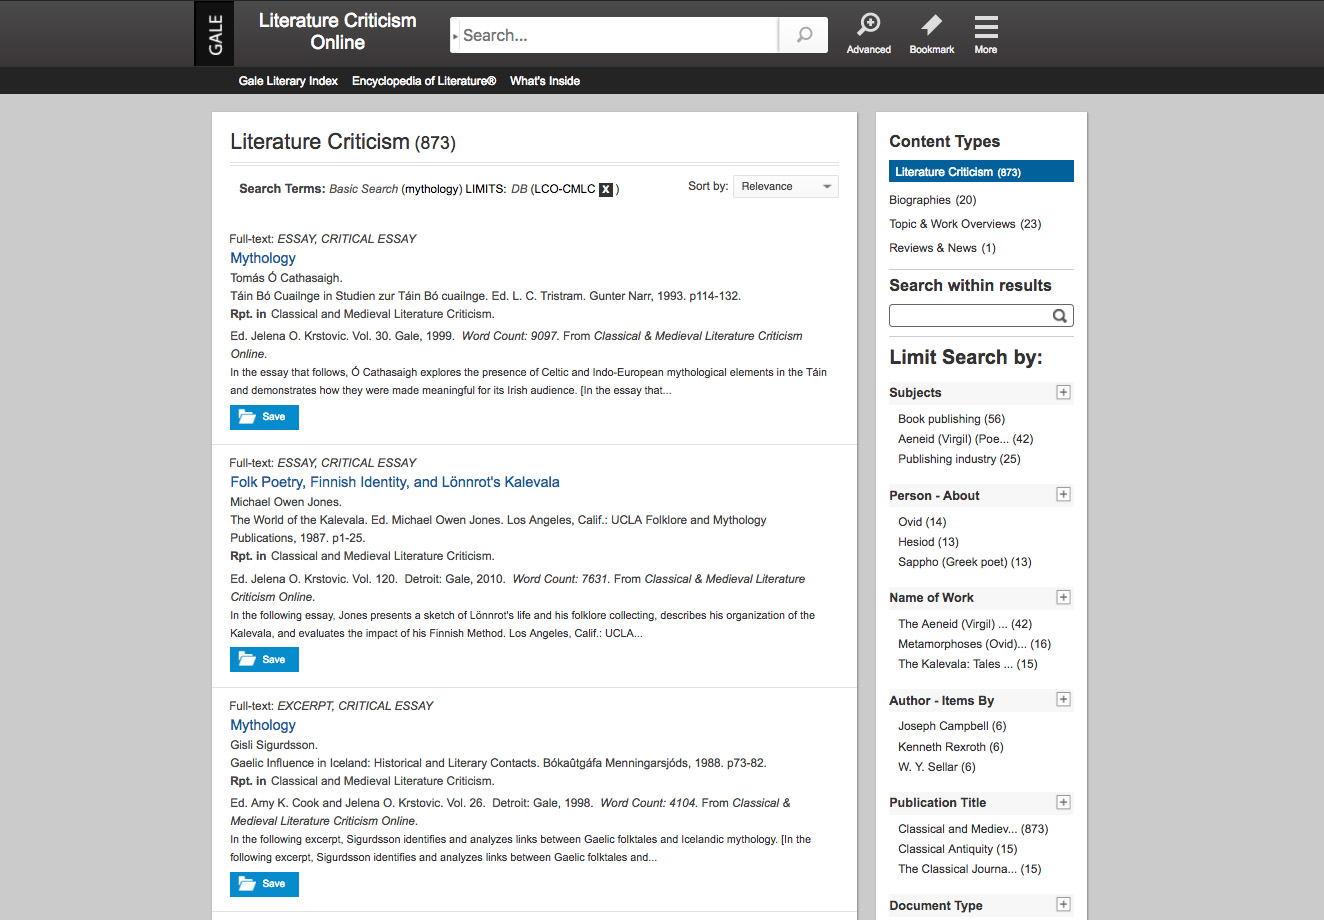Filter by author Kenneth Rexroth (6)
1324x920 pixels.
tap(951, 747)
